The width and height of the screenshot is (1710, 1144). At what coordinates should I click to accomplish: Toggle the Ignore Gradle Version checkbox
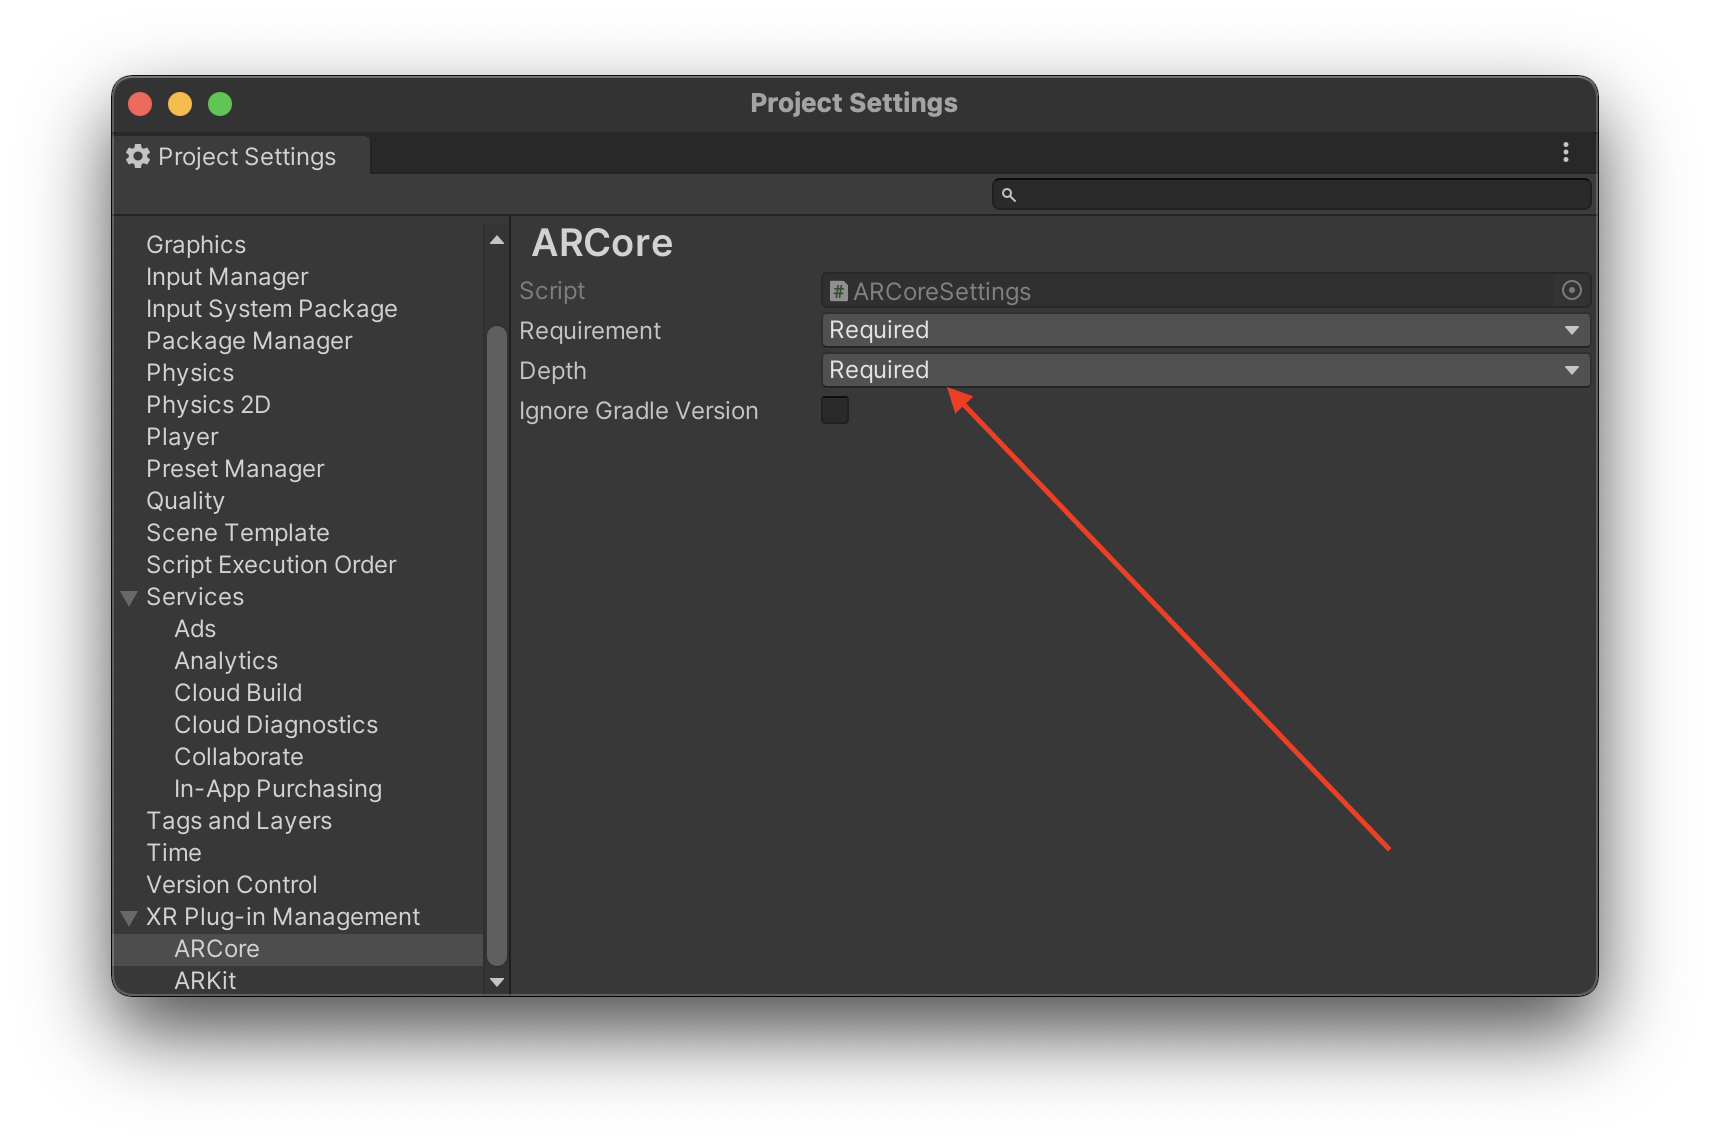835,410
